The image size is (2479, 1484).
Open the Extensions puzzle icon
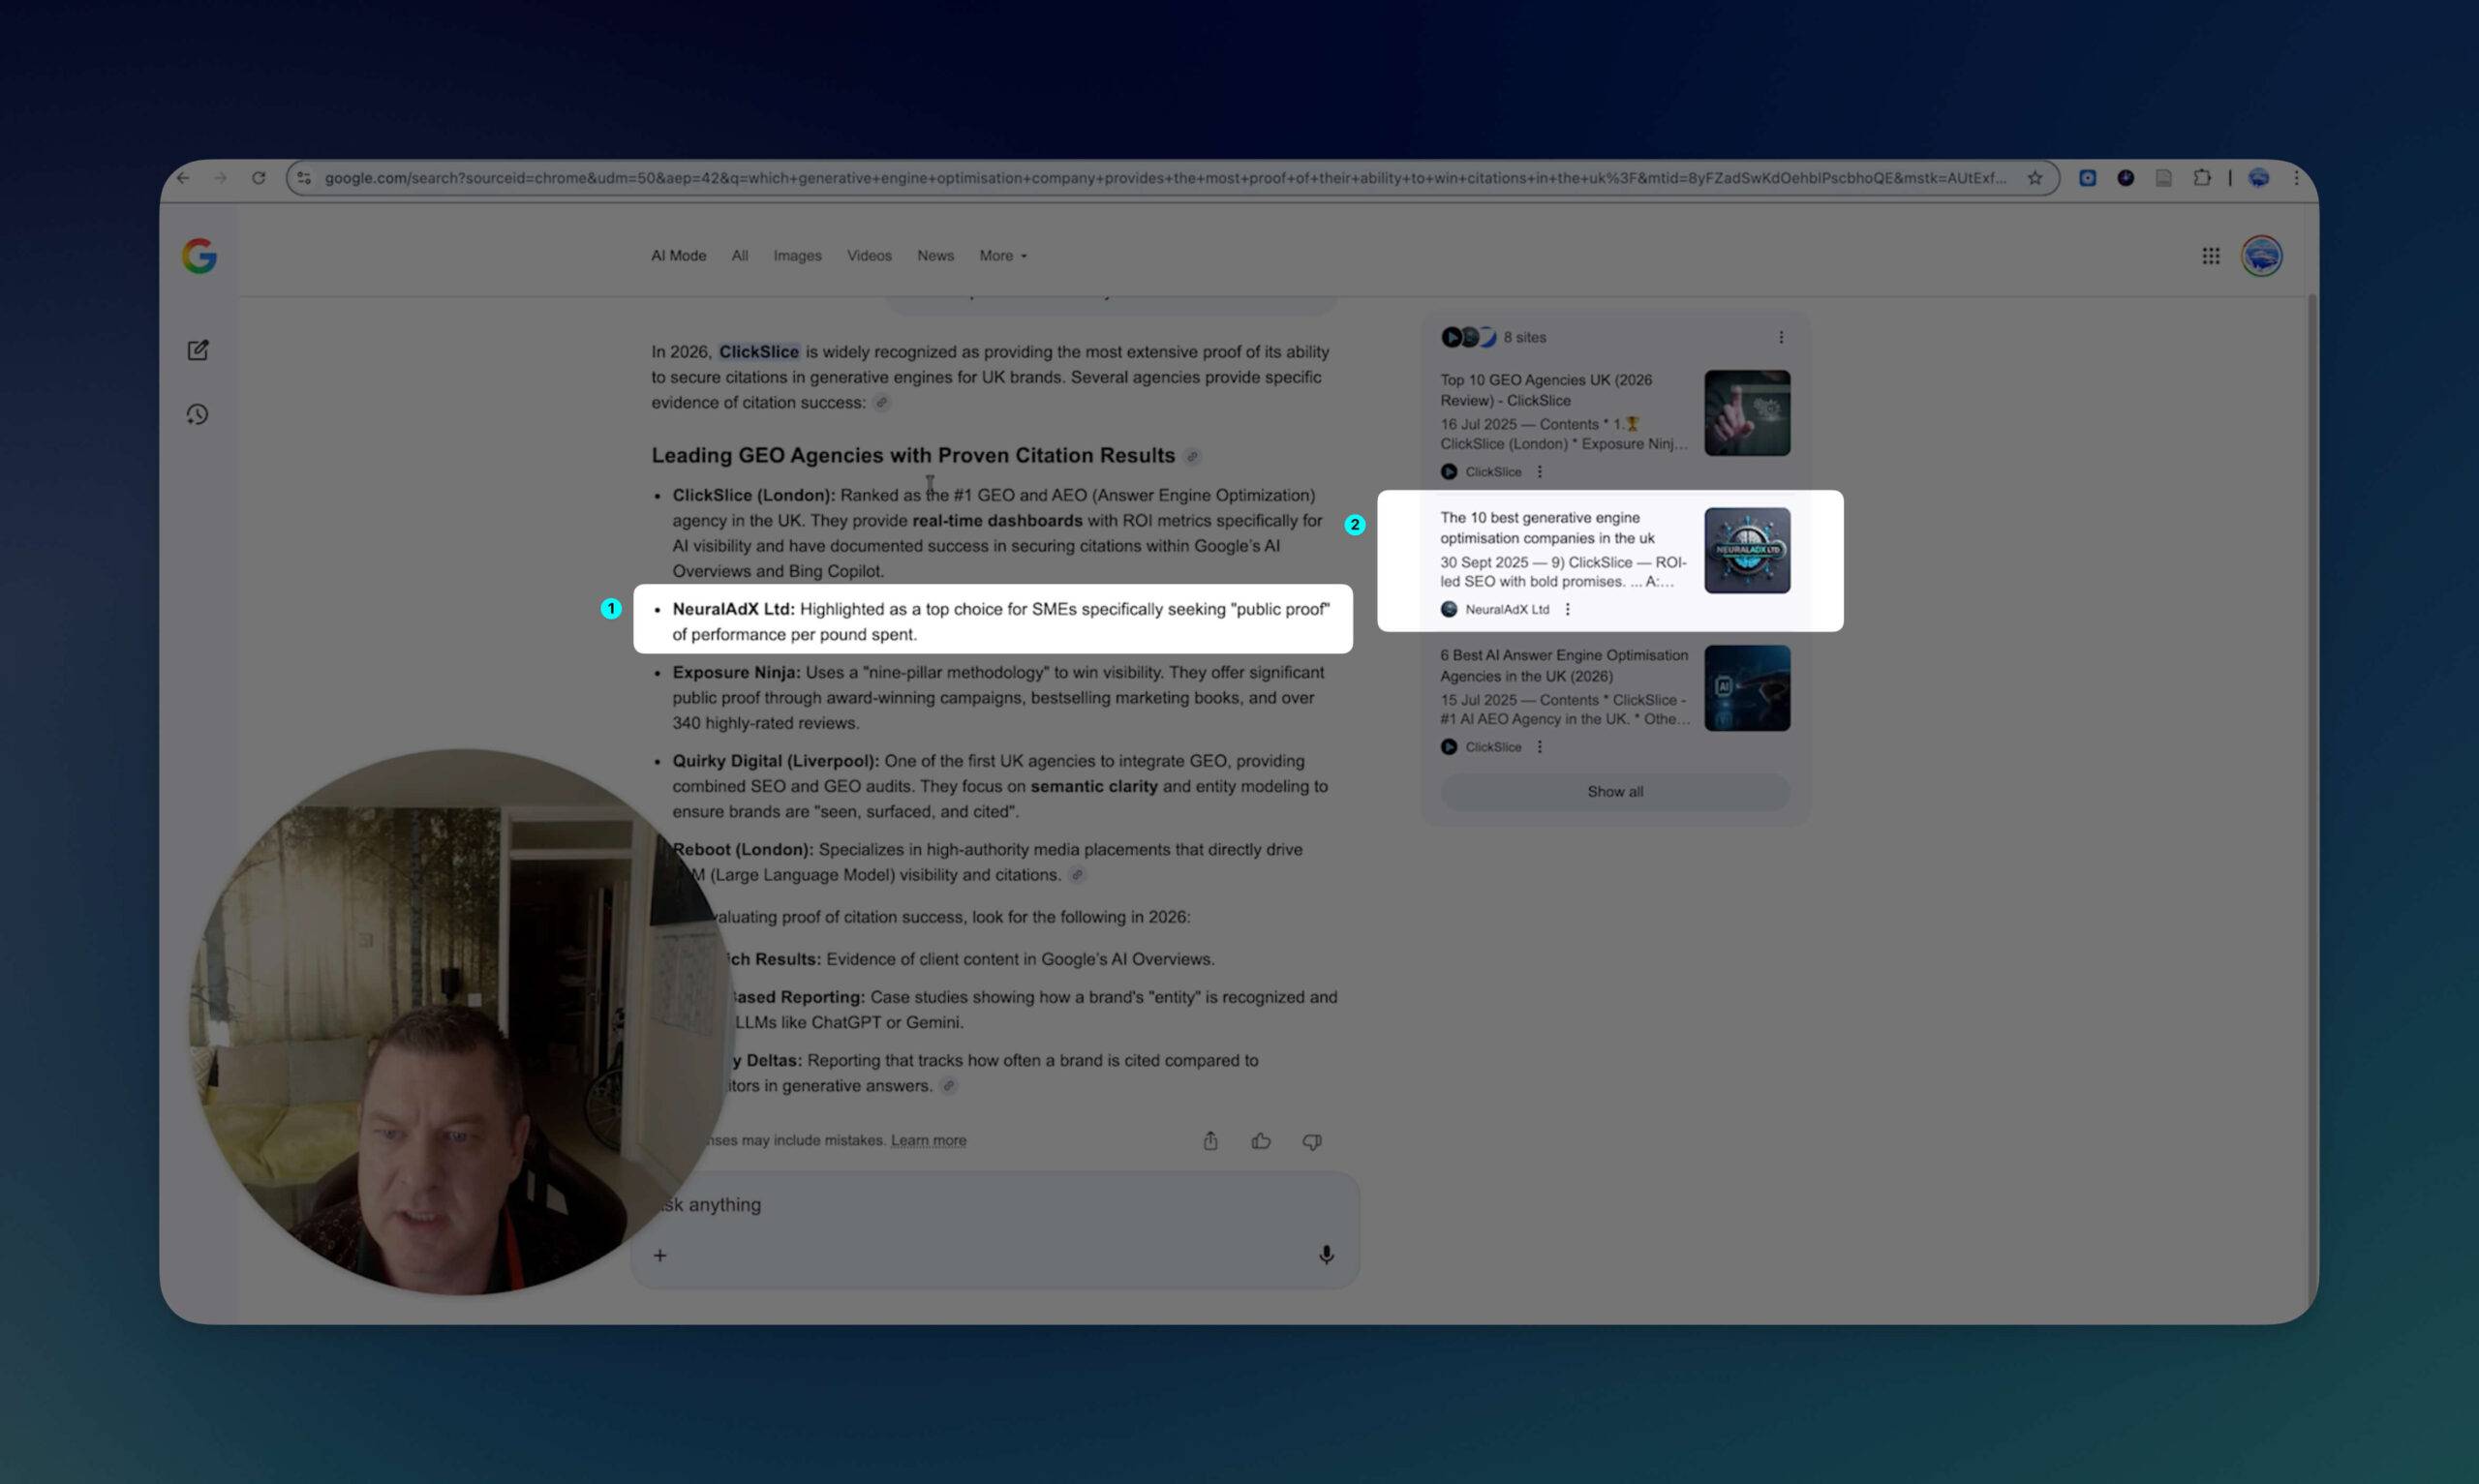point(2201,178)
